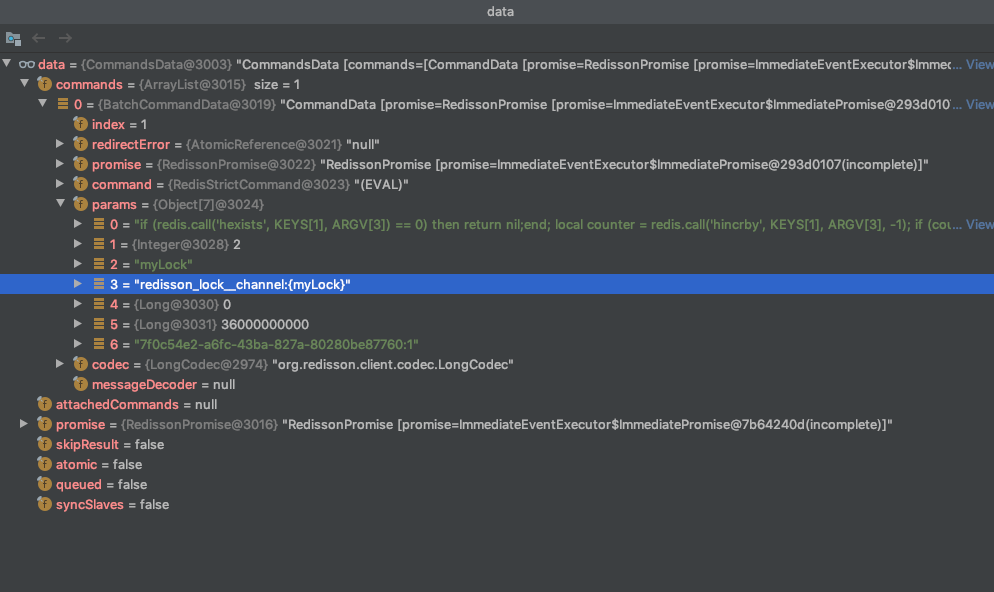Click the array element icon for myLock
This screenshot has width=994, height=592.
pyautogui.click(x=98, y=264)
